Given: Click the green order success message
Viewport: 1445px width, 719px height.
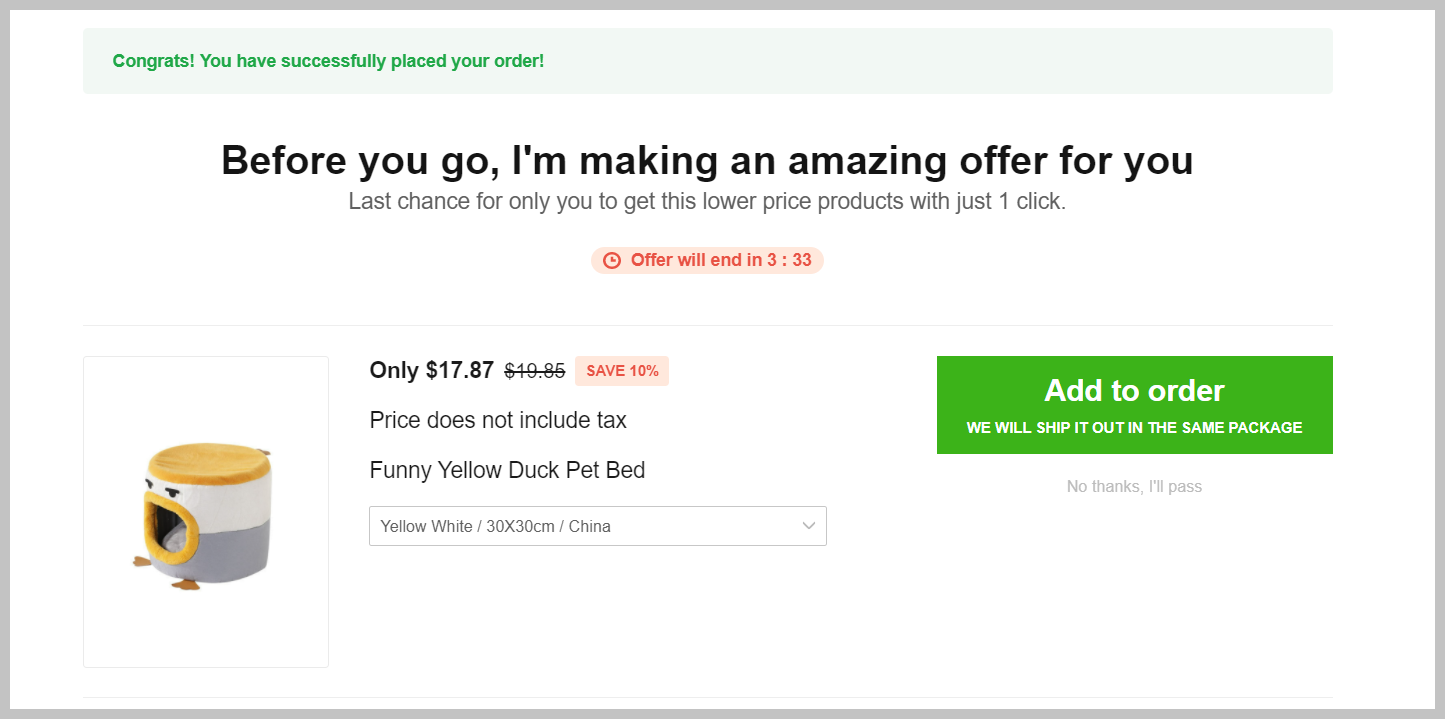Looking at the screenshot, I should 328,61.
